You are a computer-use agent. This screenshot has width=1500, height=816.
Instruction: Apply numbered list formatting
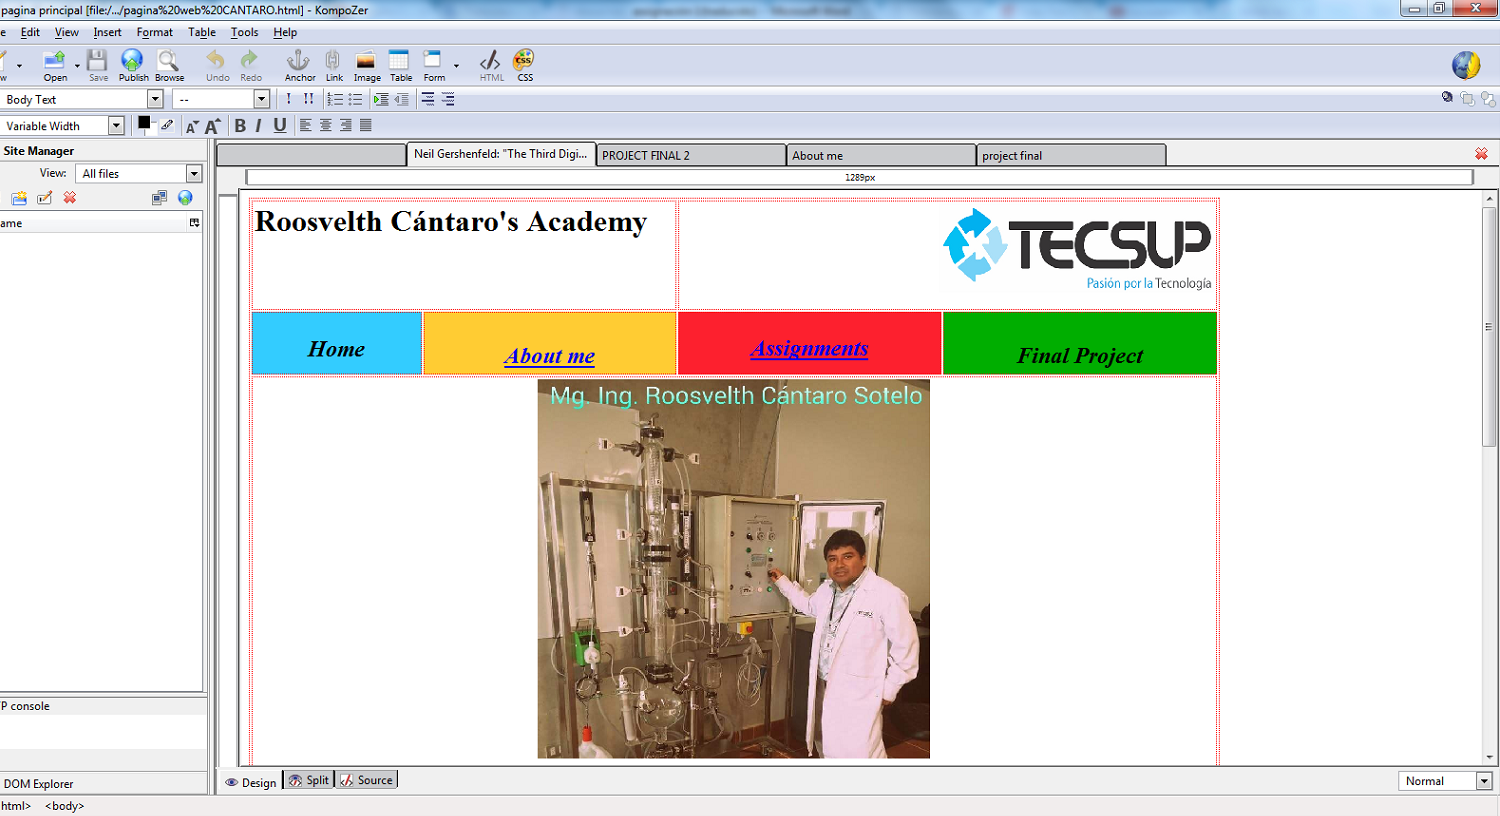pos(335,99)
